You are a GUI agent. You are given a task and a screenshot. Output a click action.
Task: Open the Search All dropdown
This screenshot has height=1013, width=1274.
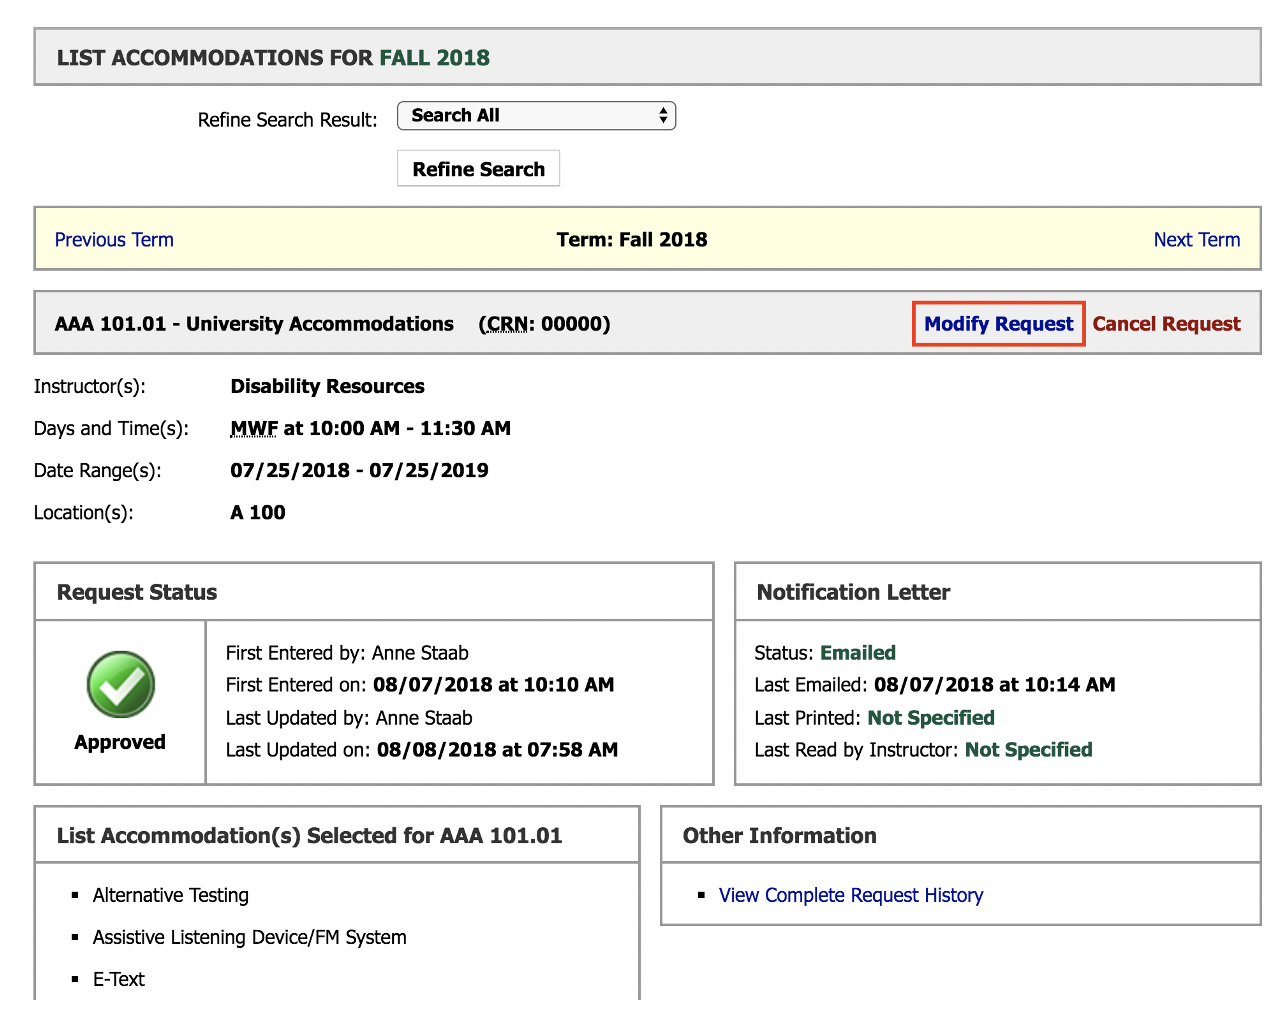click(536, 116)
